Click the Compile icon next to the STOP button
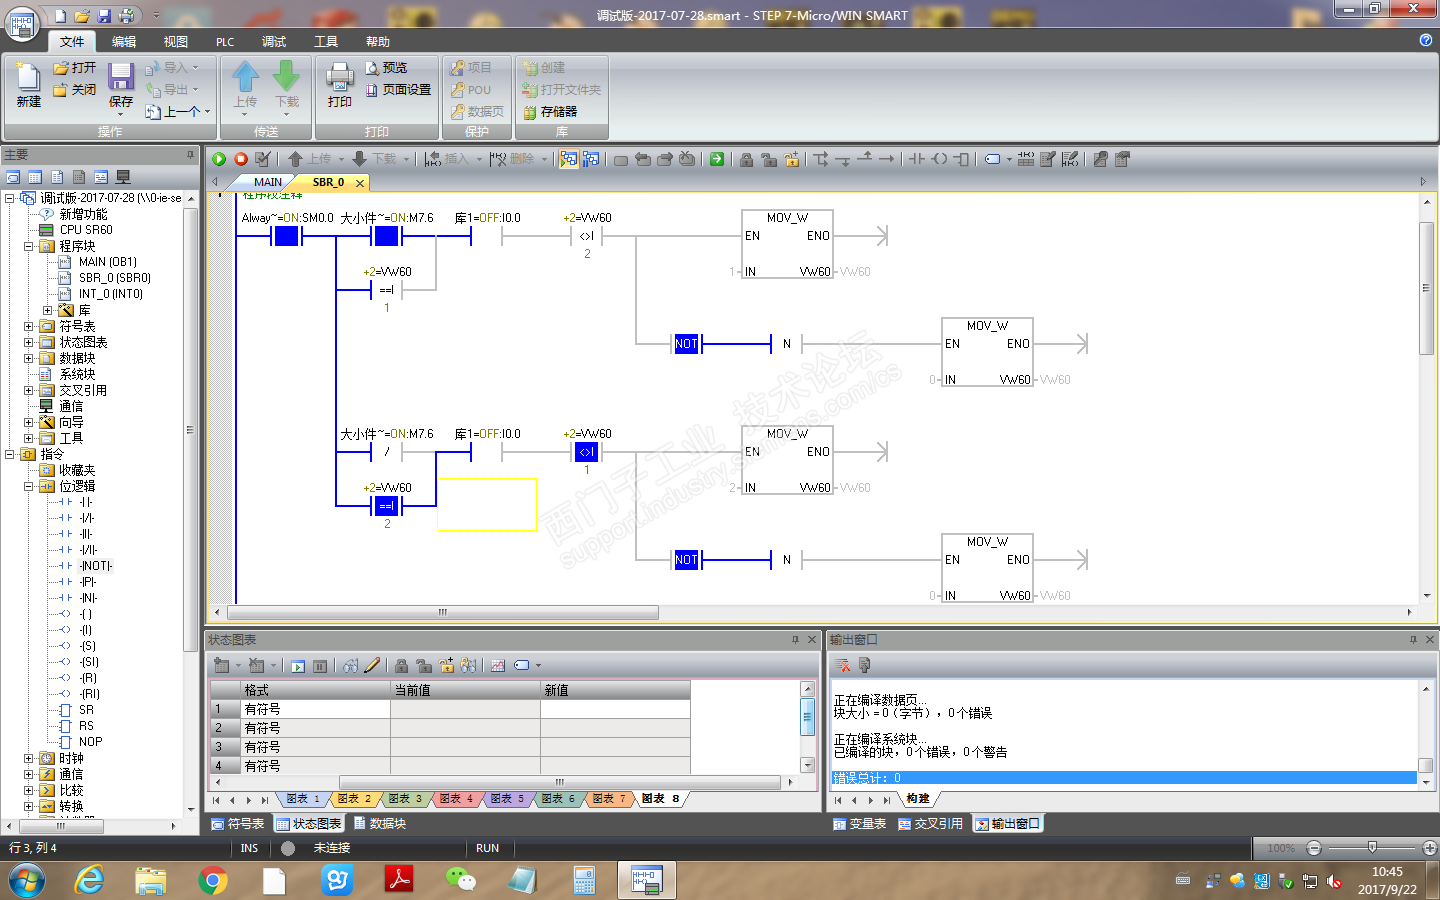The width and height of the screenshot is (1440, 900). point(263,159)
